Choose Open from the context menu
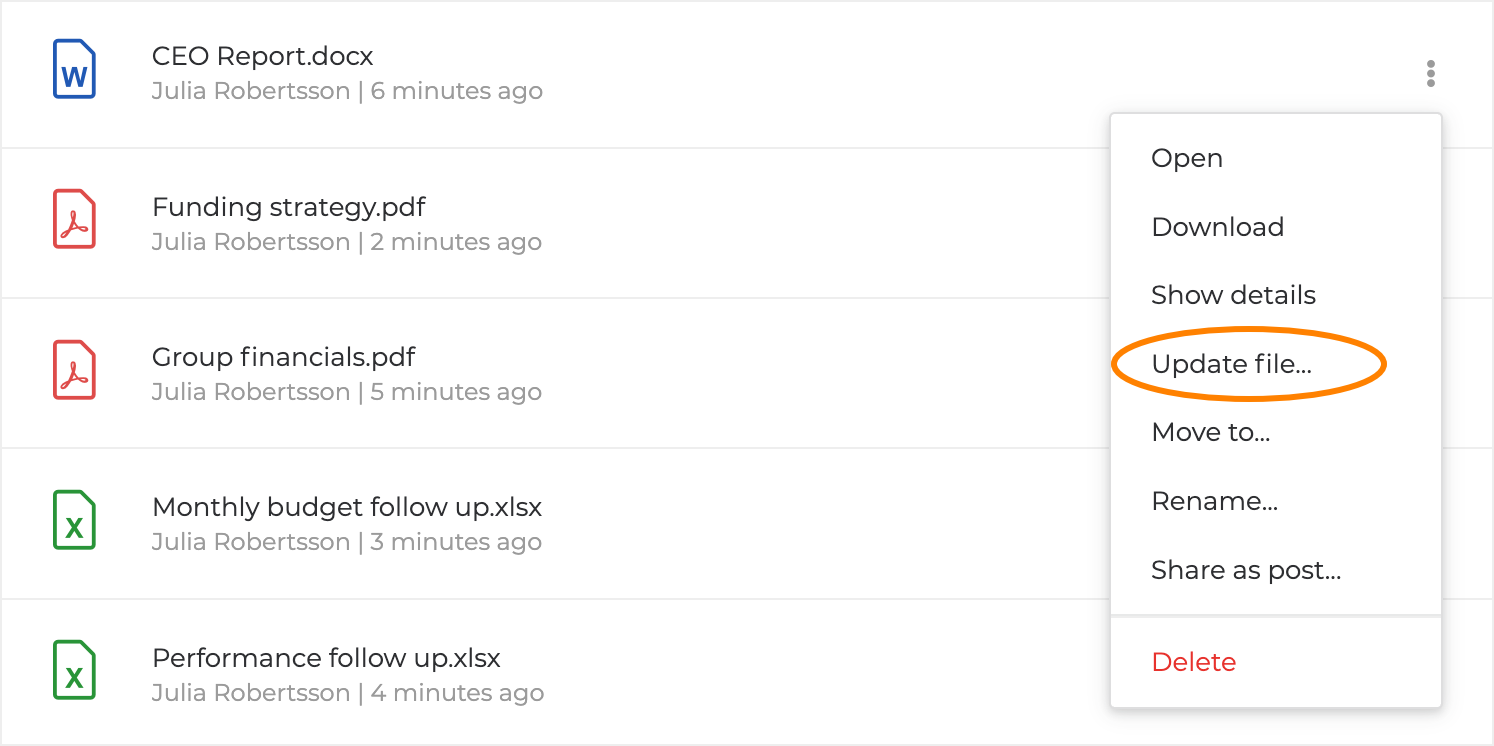 [1187, 159]
